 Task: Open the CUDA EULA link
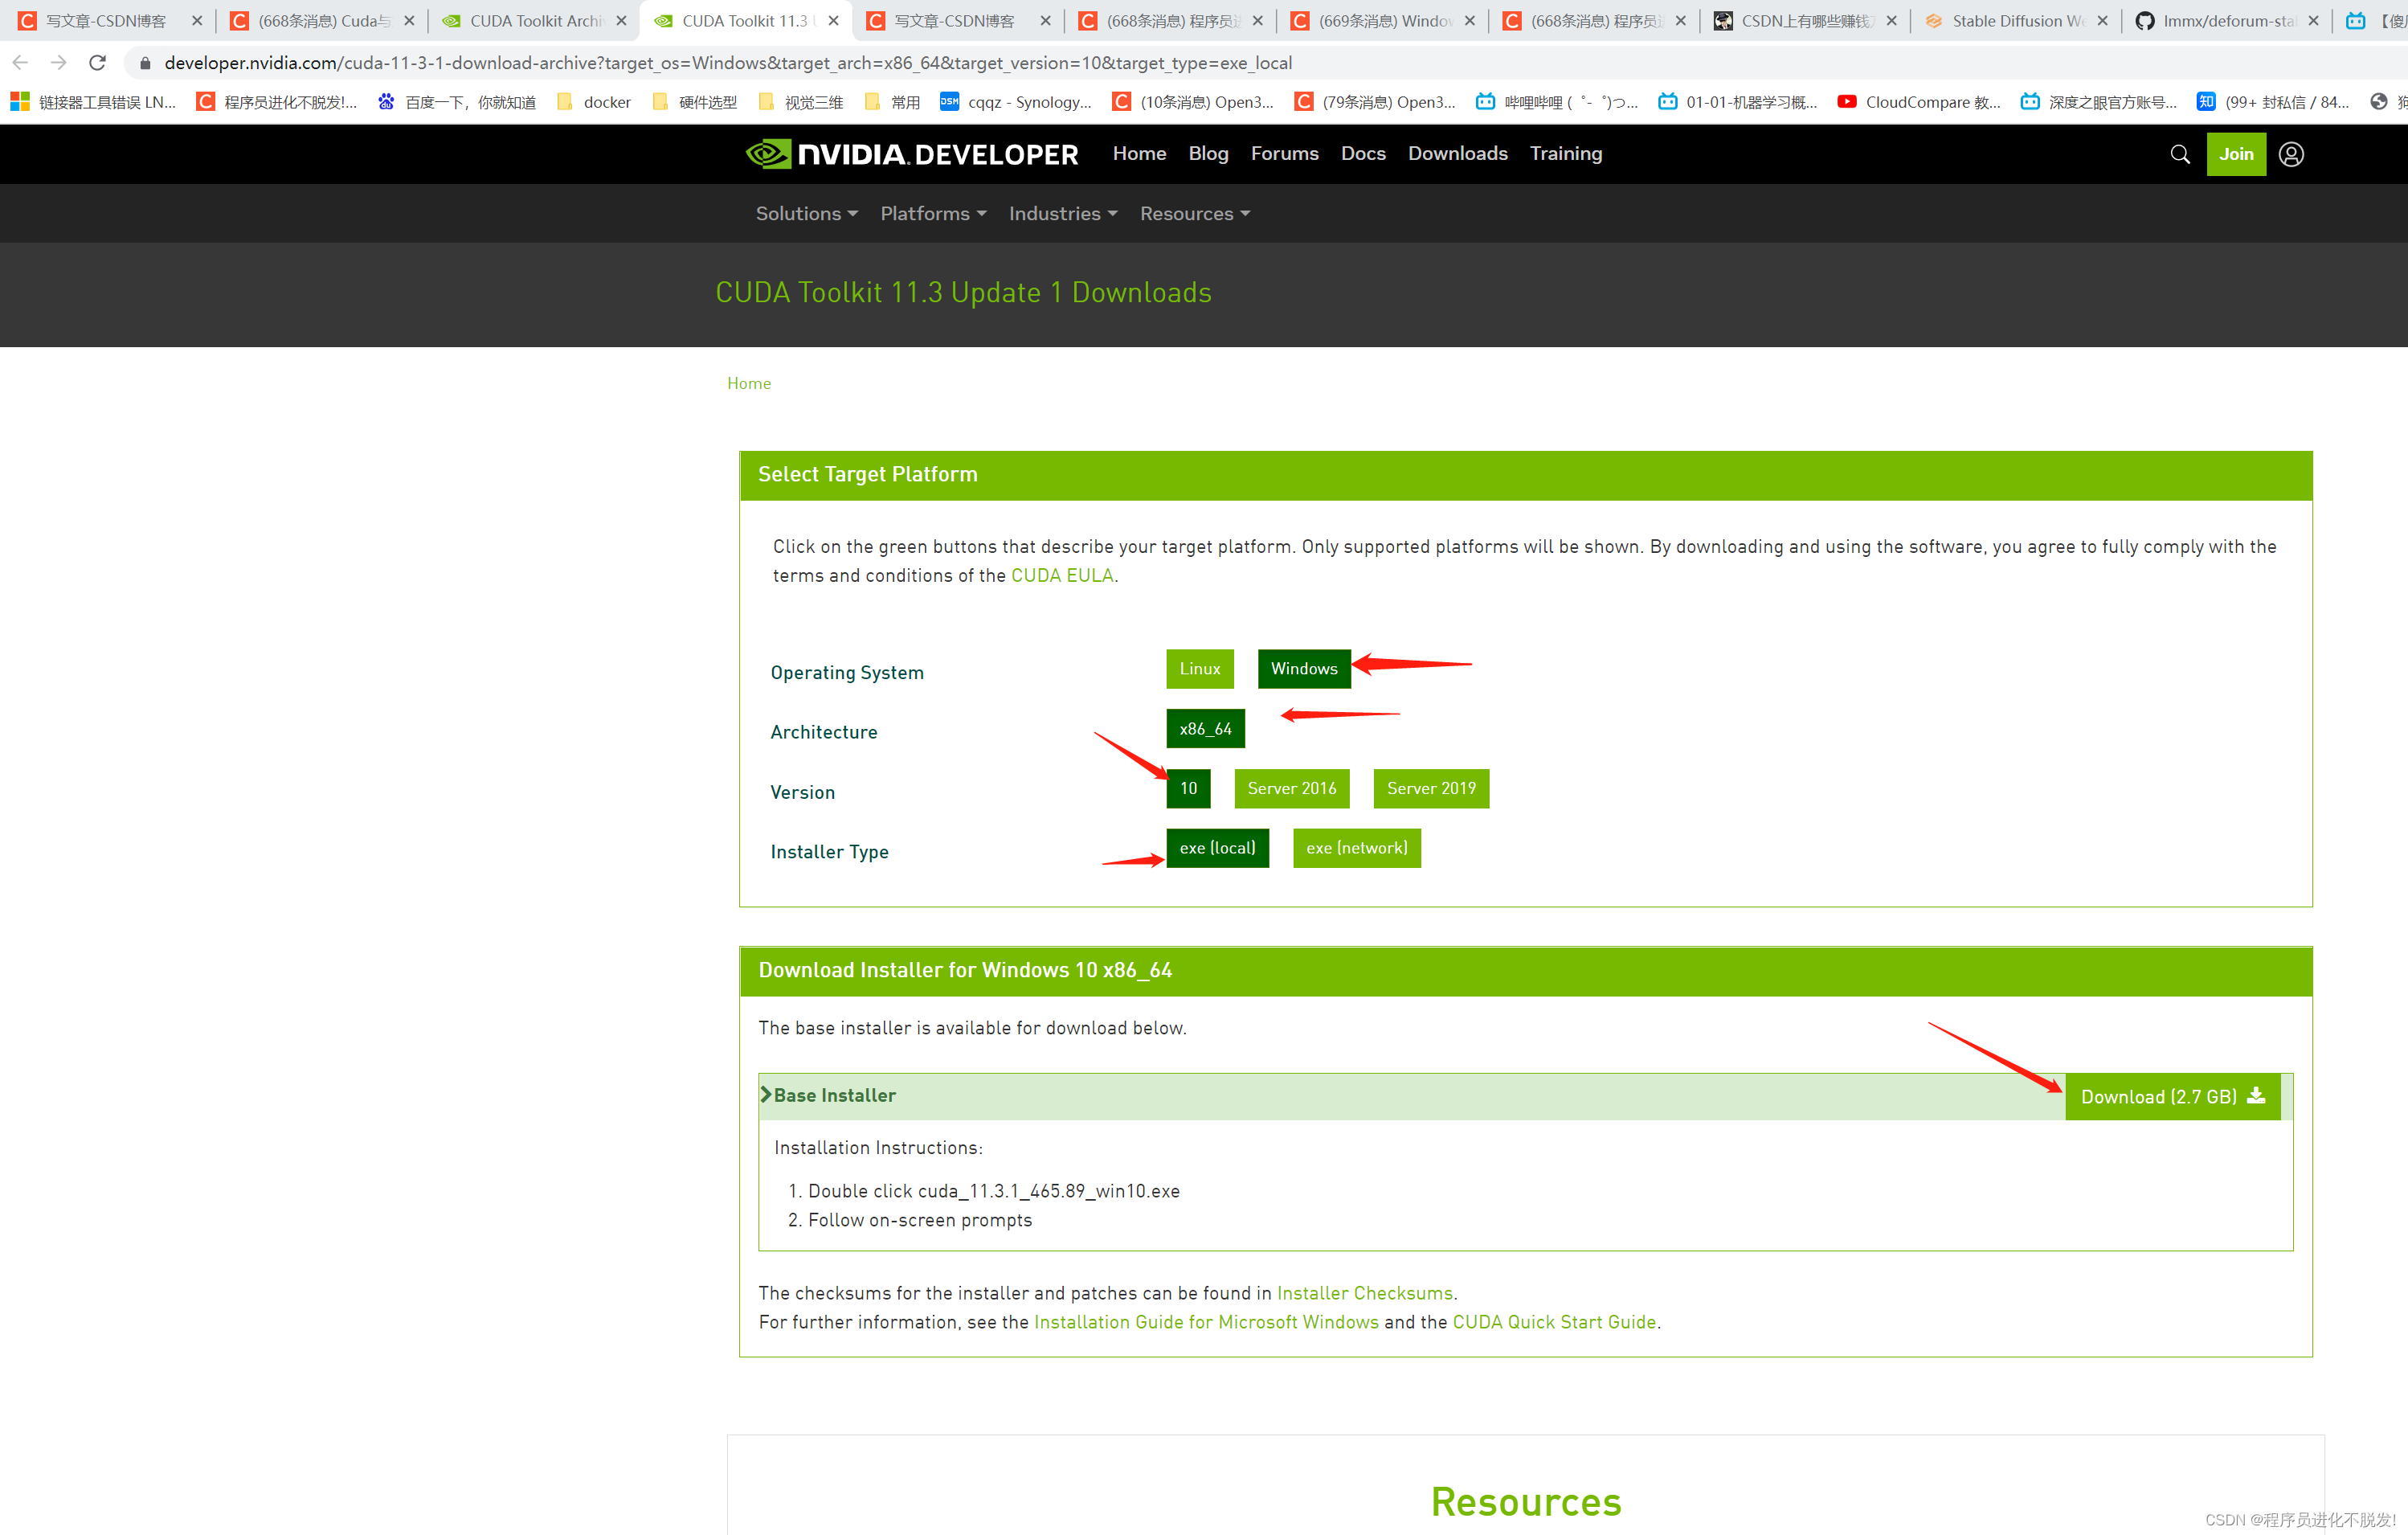[1061, 576]
